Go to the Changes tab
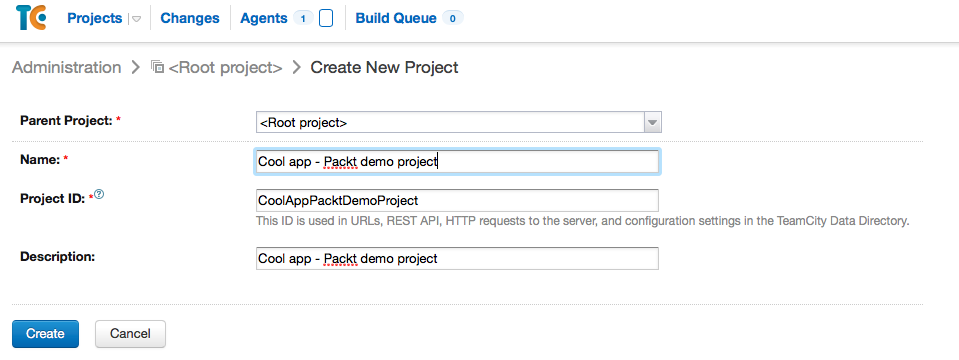 [190, 18]
